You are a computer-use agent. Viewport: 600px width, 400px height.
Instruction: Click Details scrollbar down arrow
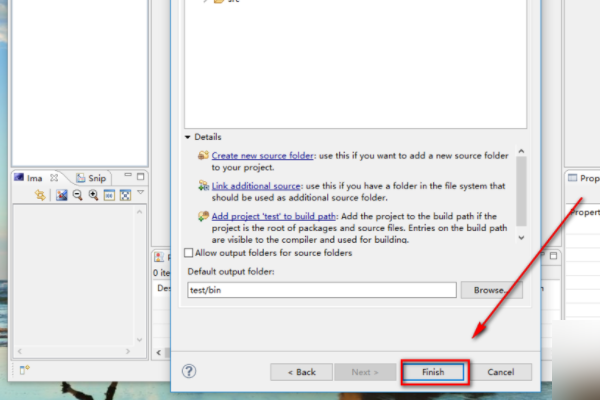(521, 238)
